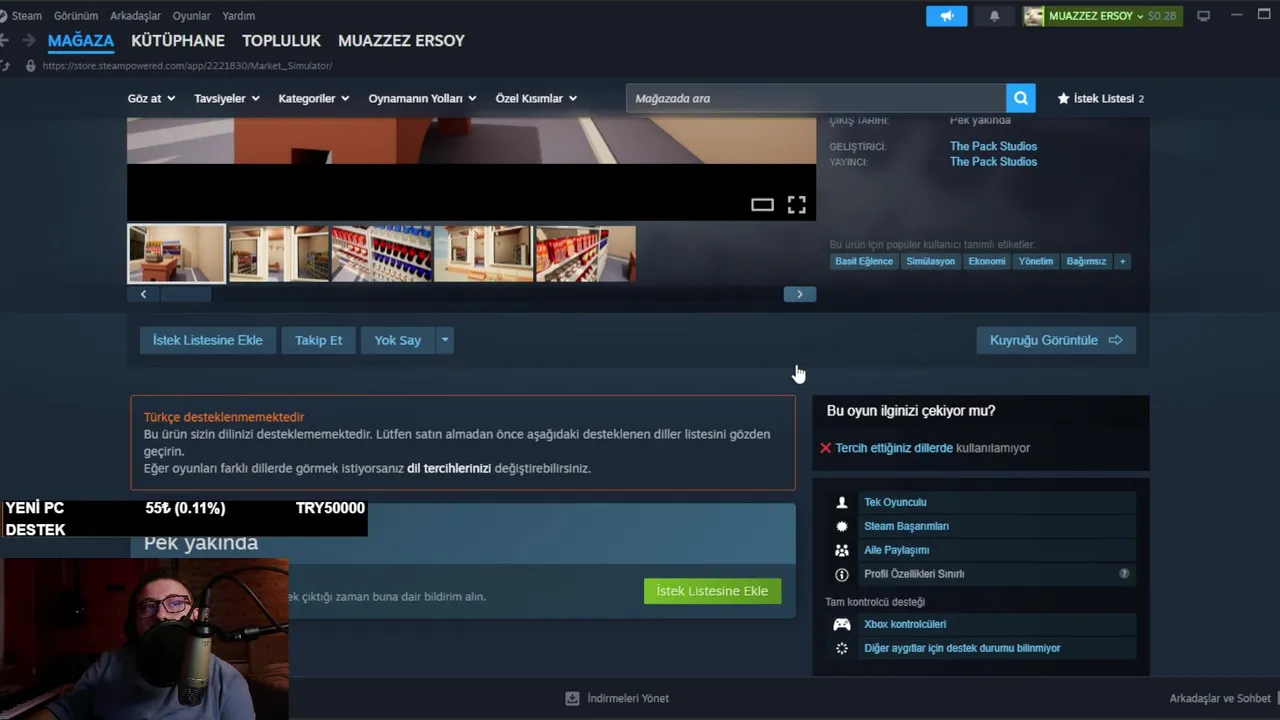This screenshot has width=1280, height=720.
Task: Click the İstek Listesi star icon
Action: coord(1063,98)
